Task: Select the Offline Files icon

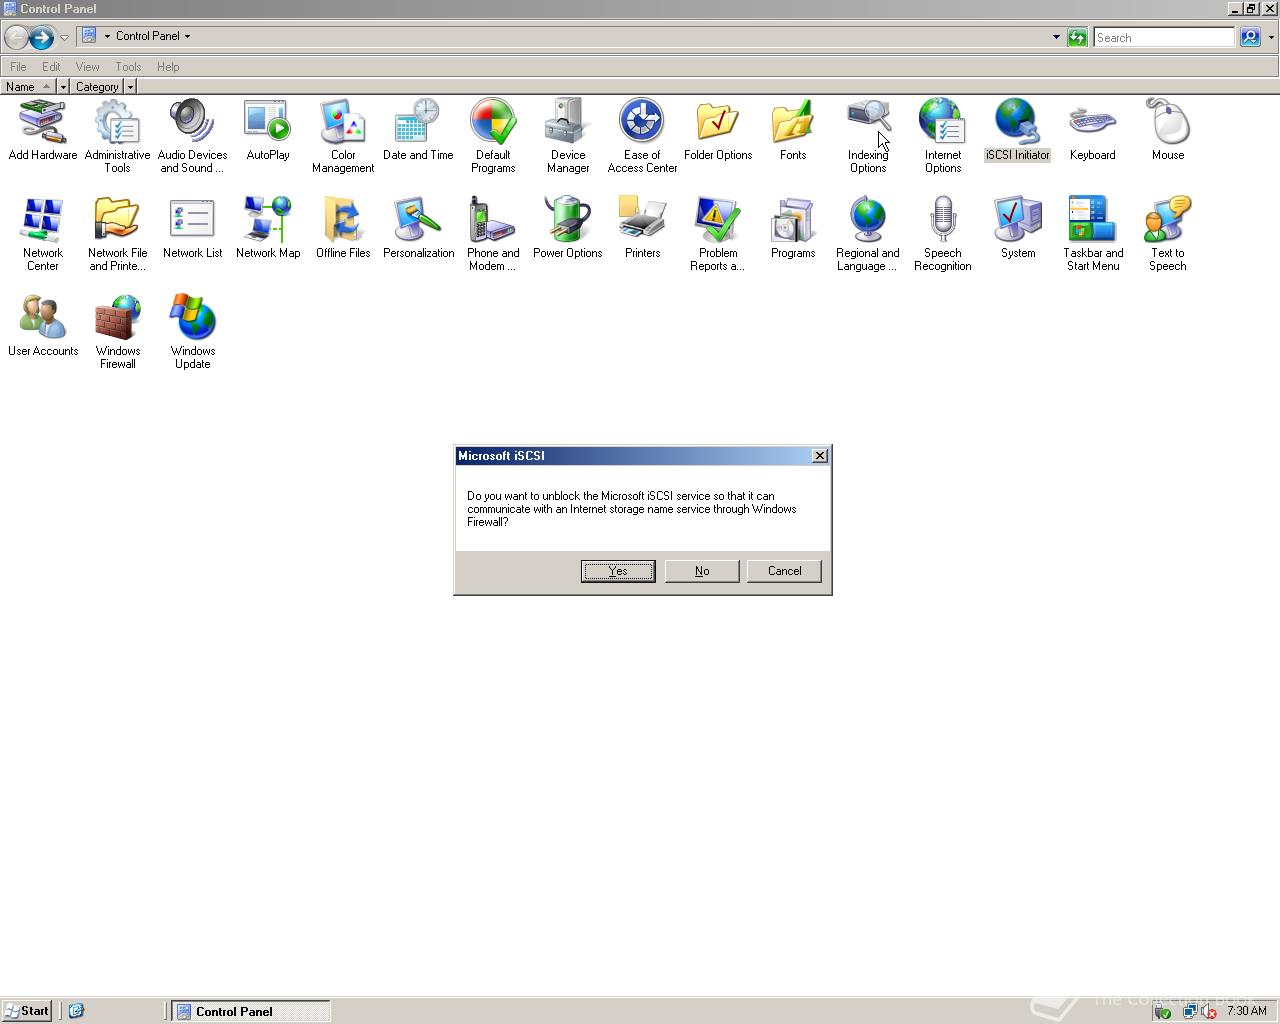Action: click(343, 228)
